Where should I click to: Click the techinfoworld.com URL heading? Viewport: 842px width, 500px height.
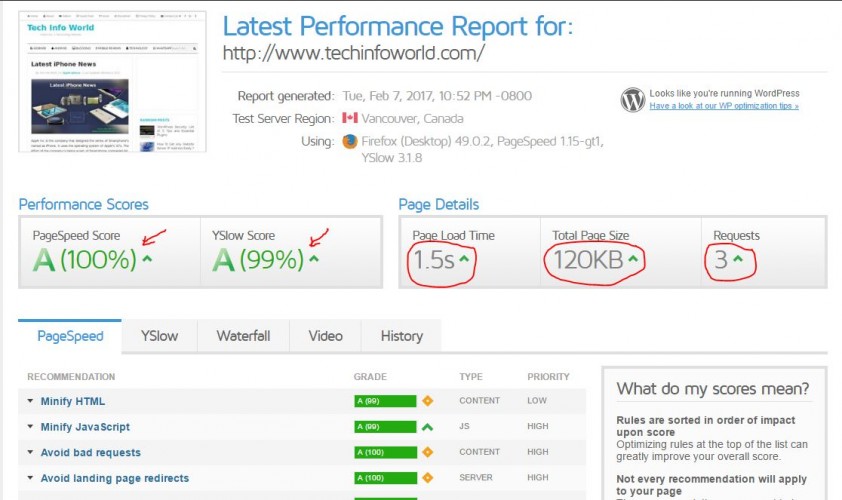354,53
